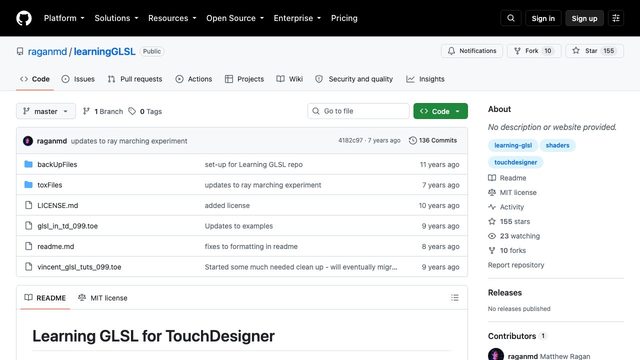Open the Security and quality tab
This screenshot has width=640, height=360.
[x=353, y=79]
